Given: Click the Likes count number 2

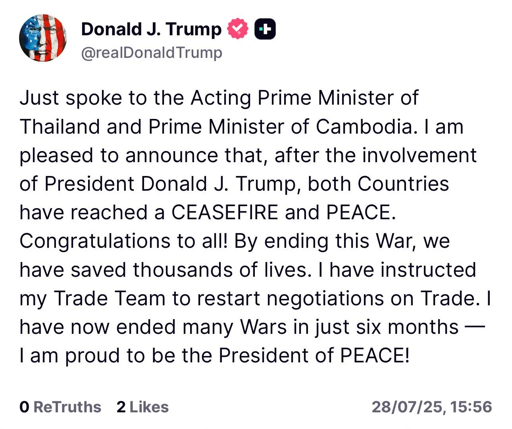Looking at the screenshot, I should pos(121,407).
